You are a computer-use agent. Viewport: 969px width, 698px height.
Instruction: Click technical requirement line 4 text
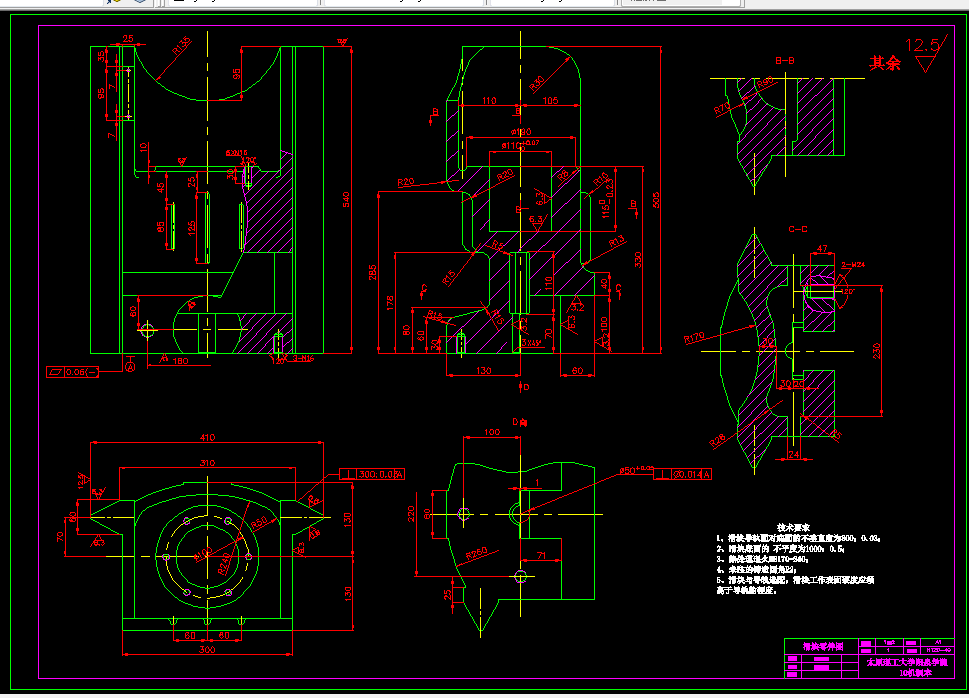point(757,569)
